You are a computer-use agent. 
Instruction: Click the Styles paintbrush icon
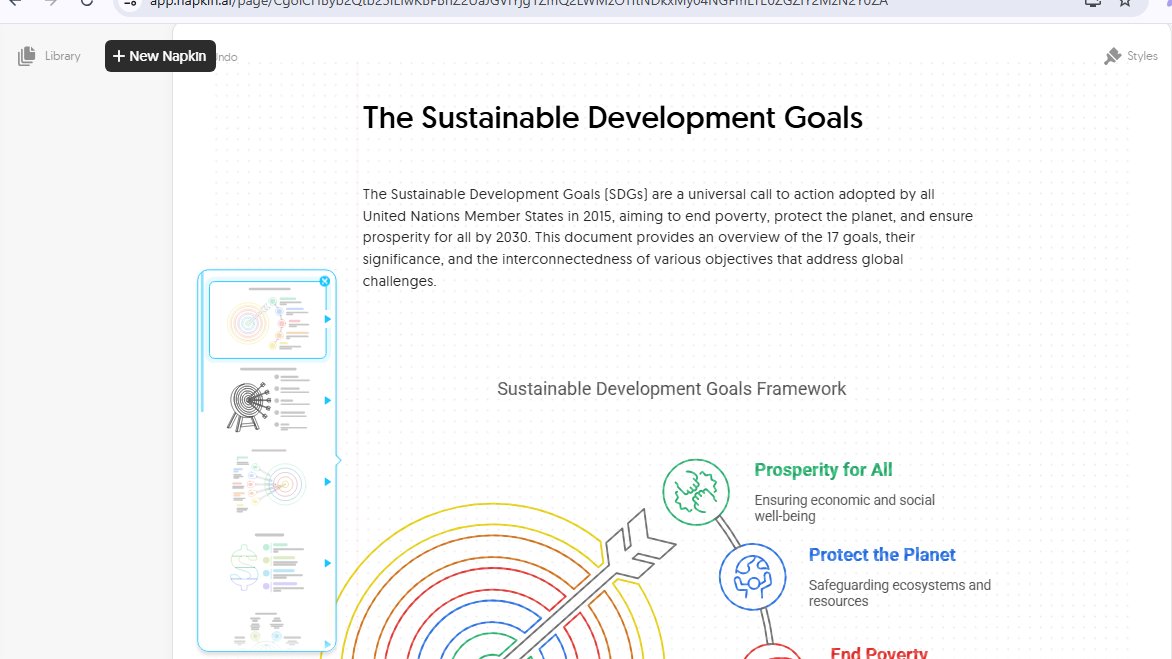pyautogui.click(x=1112, y=56)
